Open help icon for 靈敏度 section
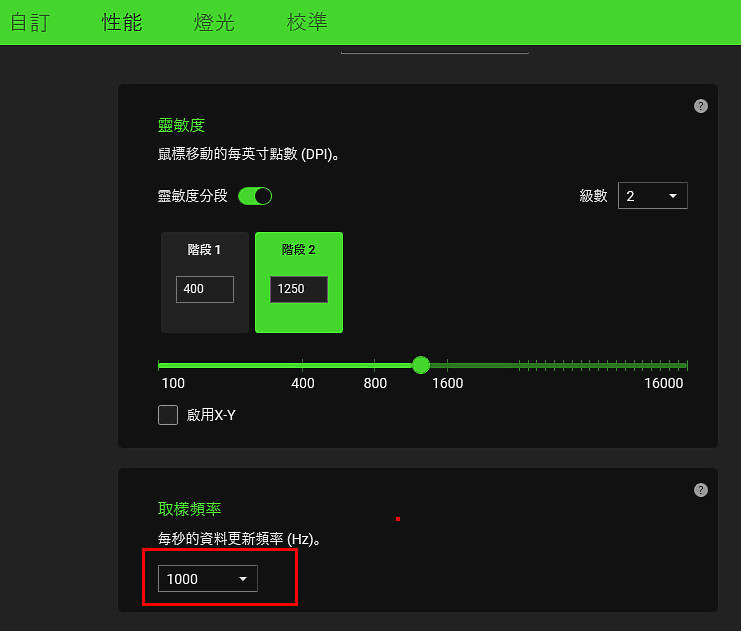 [x=700, y=106]
